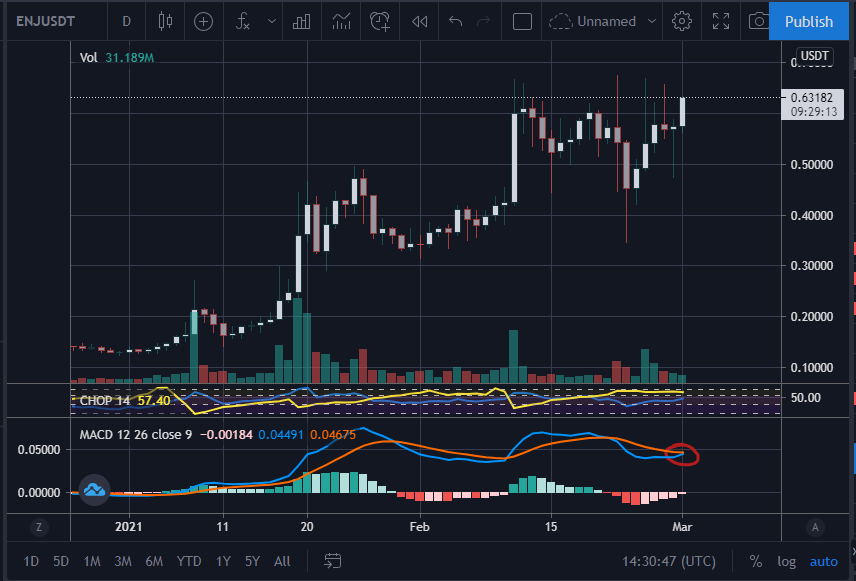Image resolution: width=856 pixels, height=581 pixels.
Task: Click the 57.40 CHOP value
Action: 154,401
